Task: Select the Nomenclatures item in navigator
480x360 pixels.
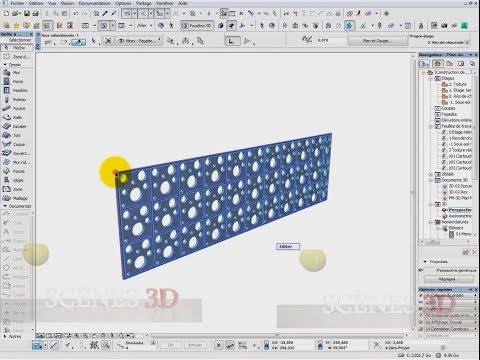Action: pyautogui.click(x=452, y=222)
